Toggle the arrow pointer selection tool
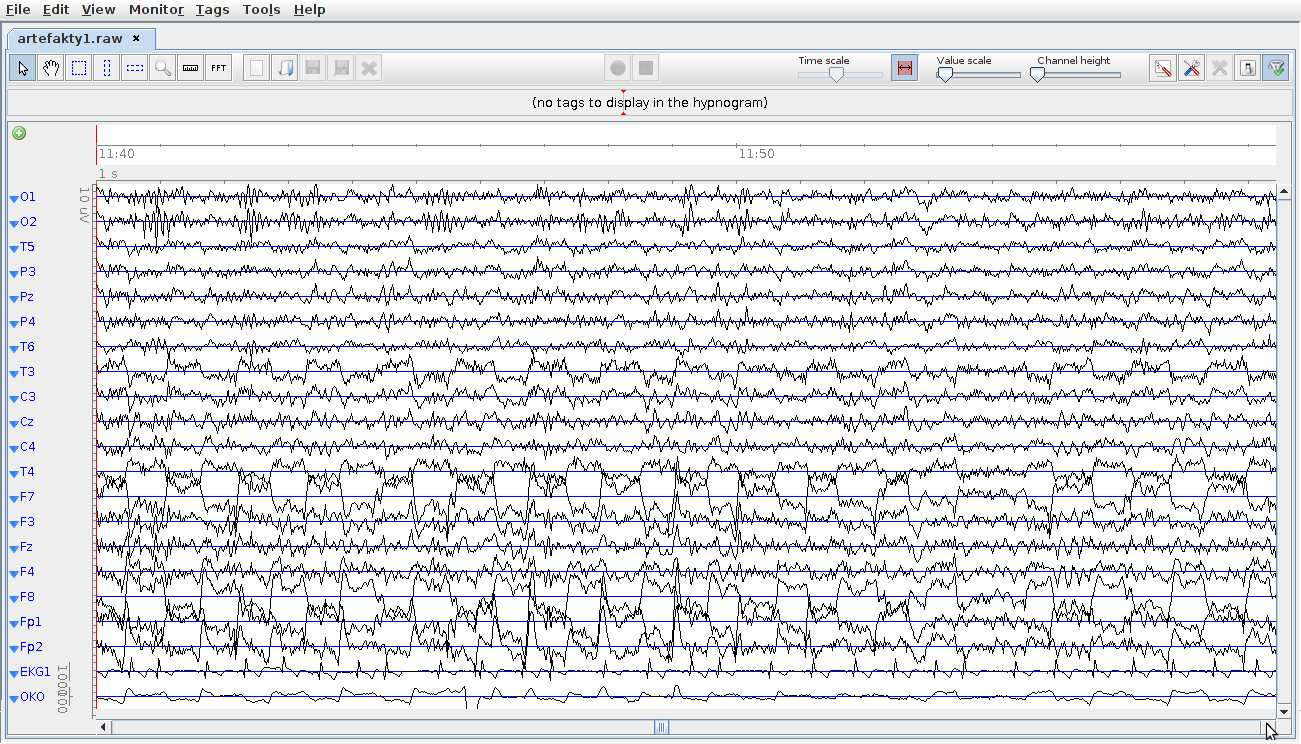1301x744 pixels. [23, 68]
